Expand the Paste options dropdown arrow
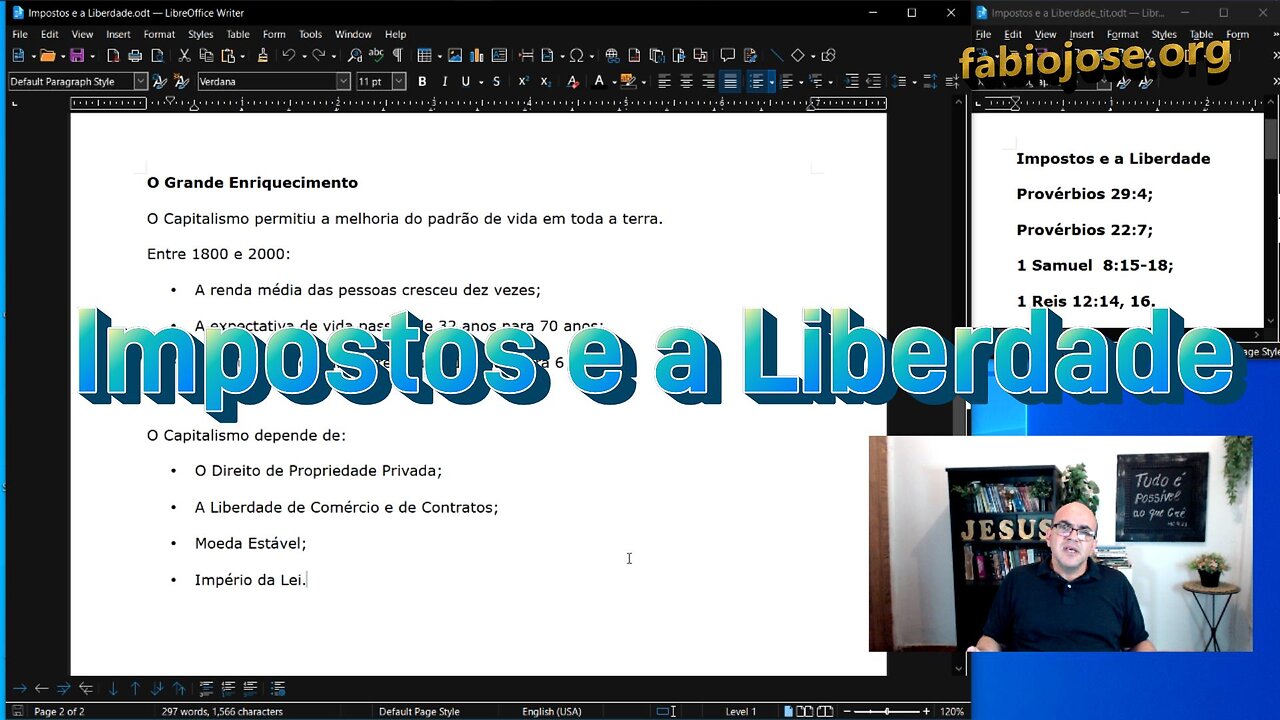The image size is (1280, 720). tap(242, 56)
